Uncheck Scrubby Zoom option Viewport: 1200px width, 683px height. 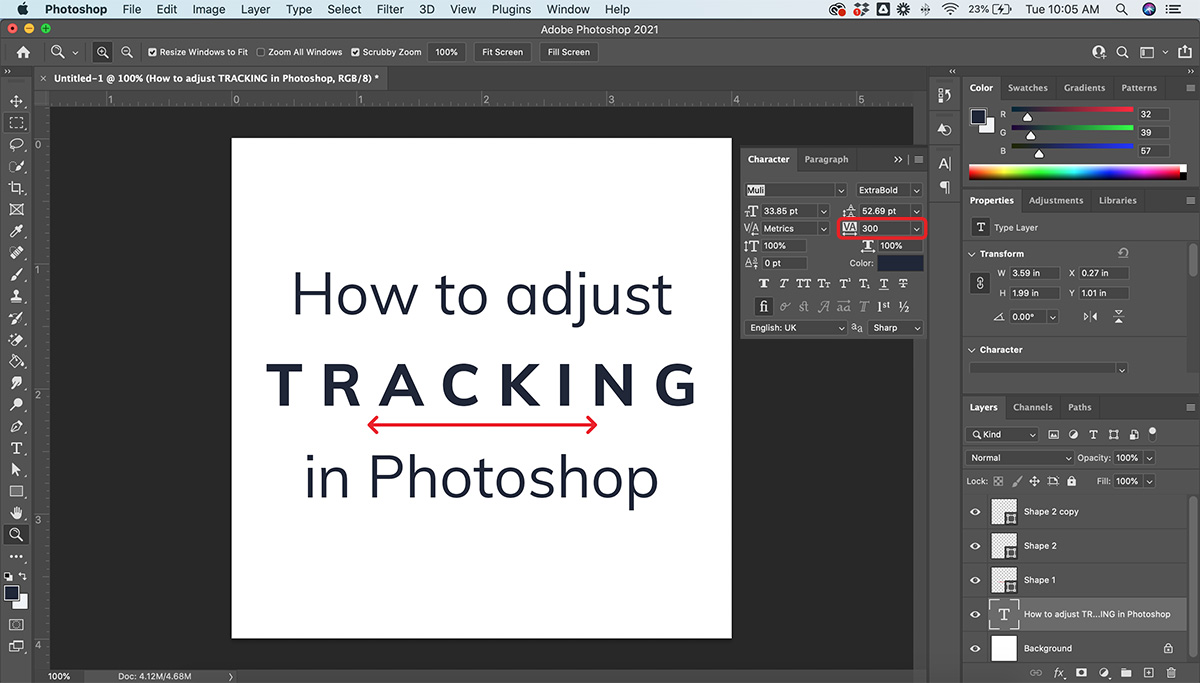click(x=355, y=52)
